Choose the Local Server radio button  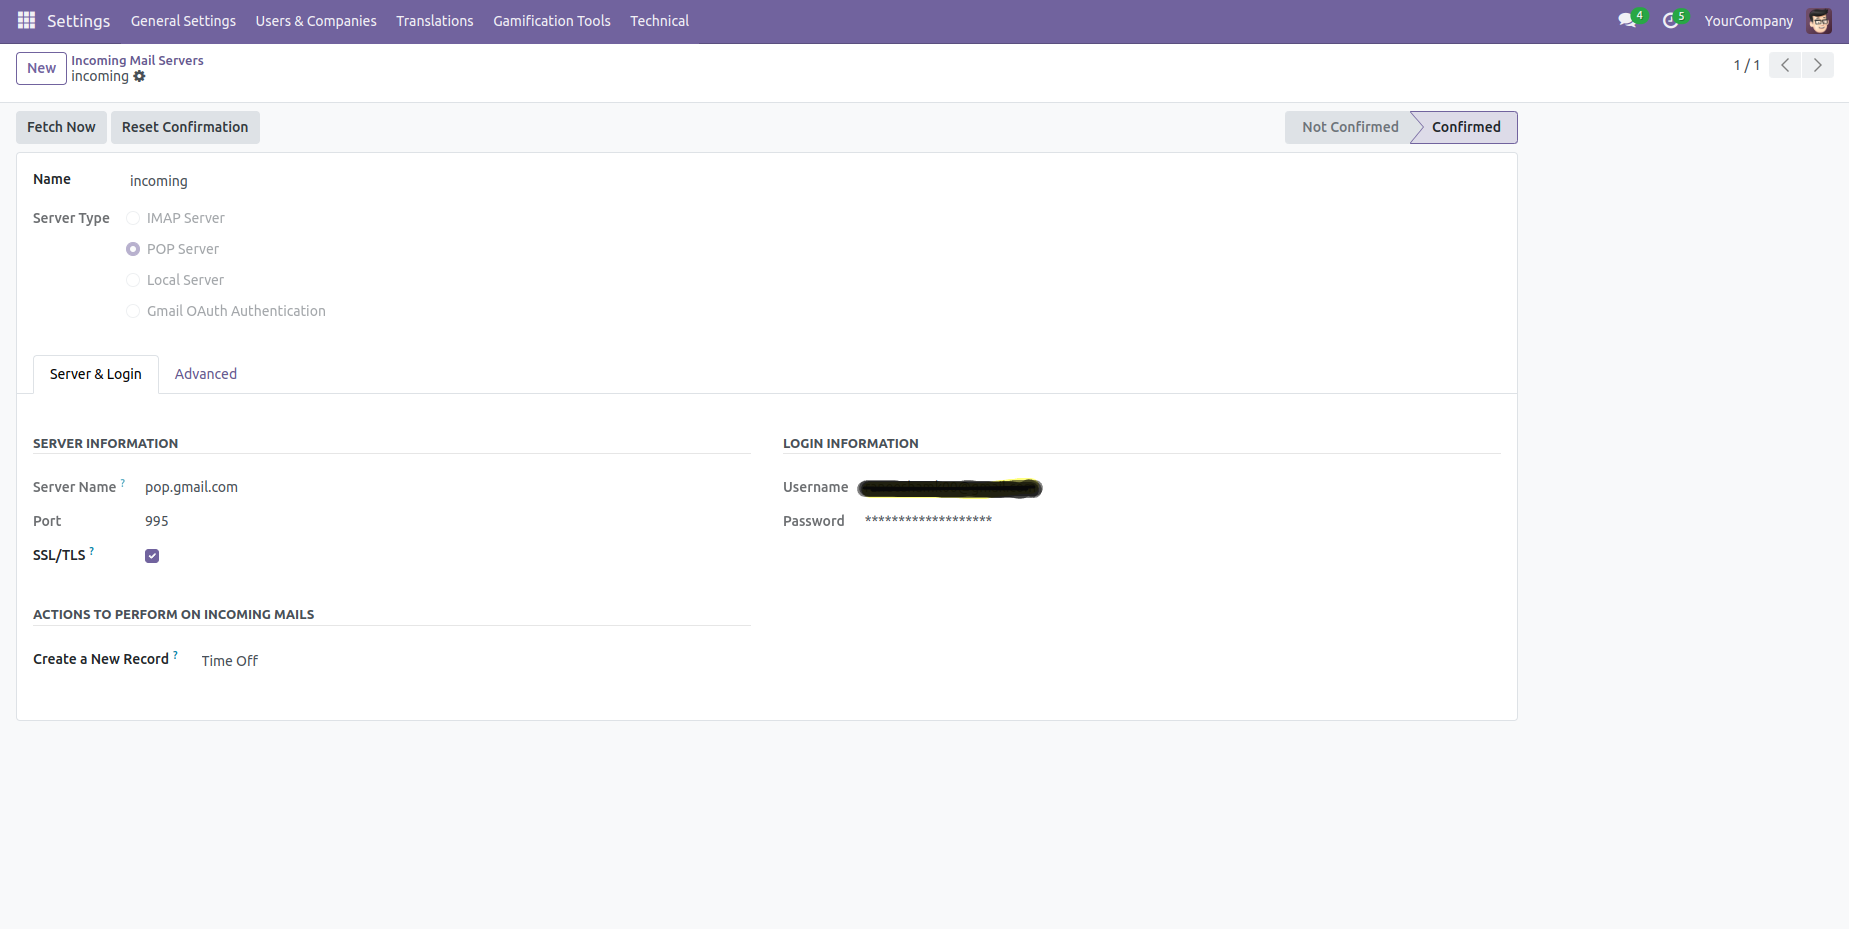(x=133, y=280)
